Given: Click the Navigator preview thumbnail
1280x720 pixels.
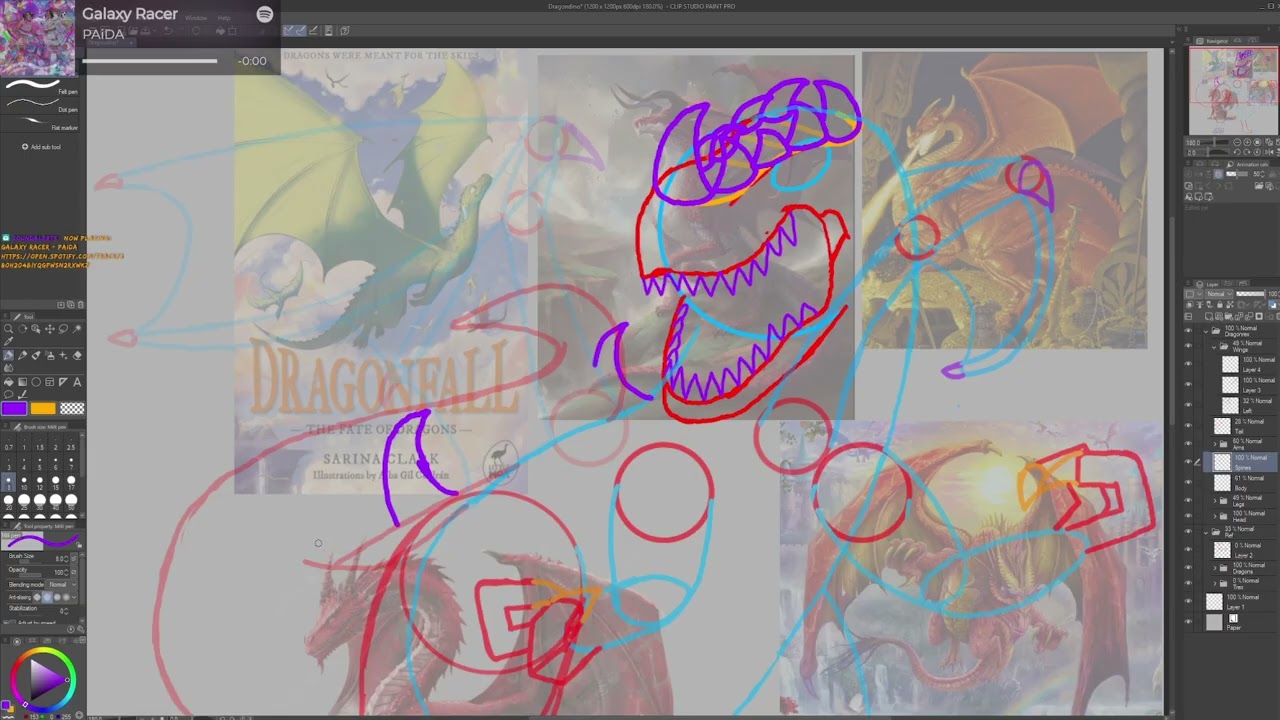Looking at the screenshot, I should [x=1232, y=89].
